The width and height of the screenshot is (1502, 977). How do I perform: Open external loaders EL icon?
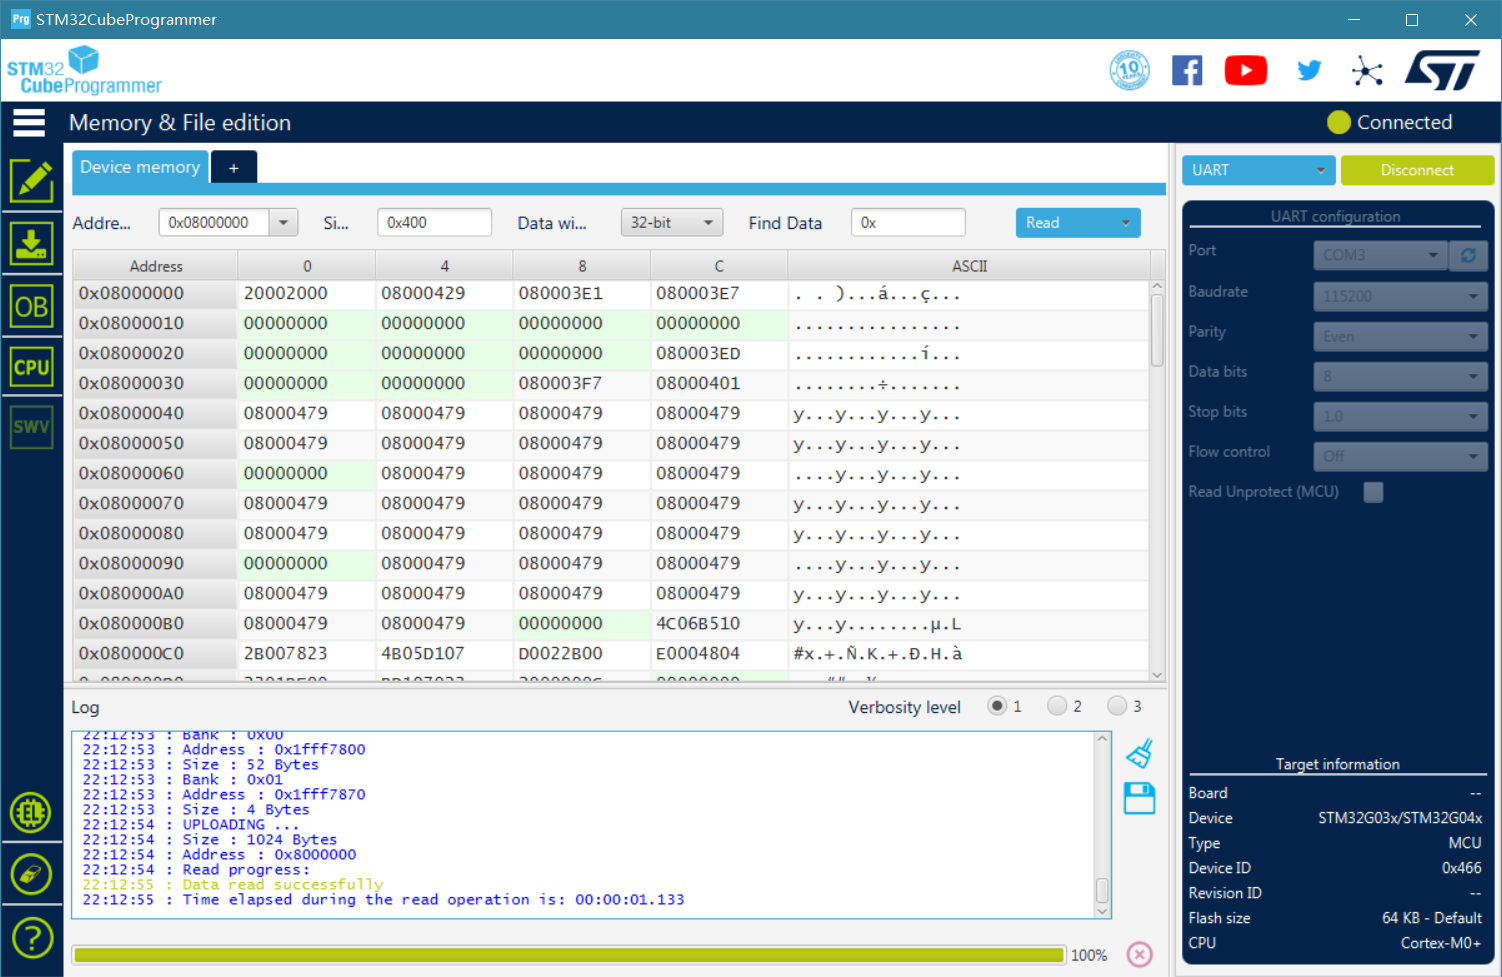click(x=31, y=812)
